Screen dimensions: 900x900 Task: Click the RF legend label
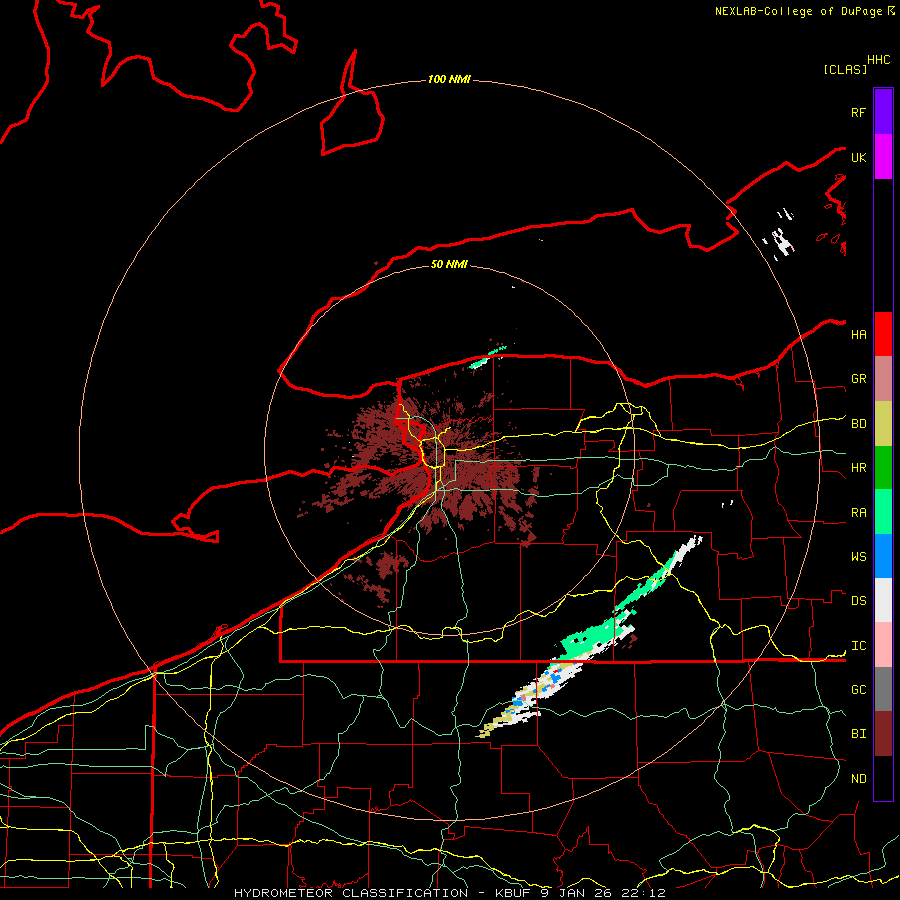pyautogui.click(x=858, y=112)
